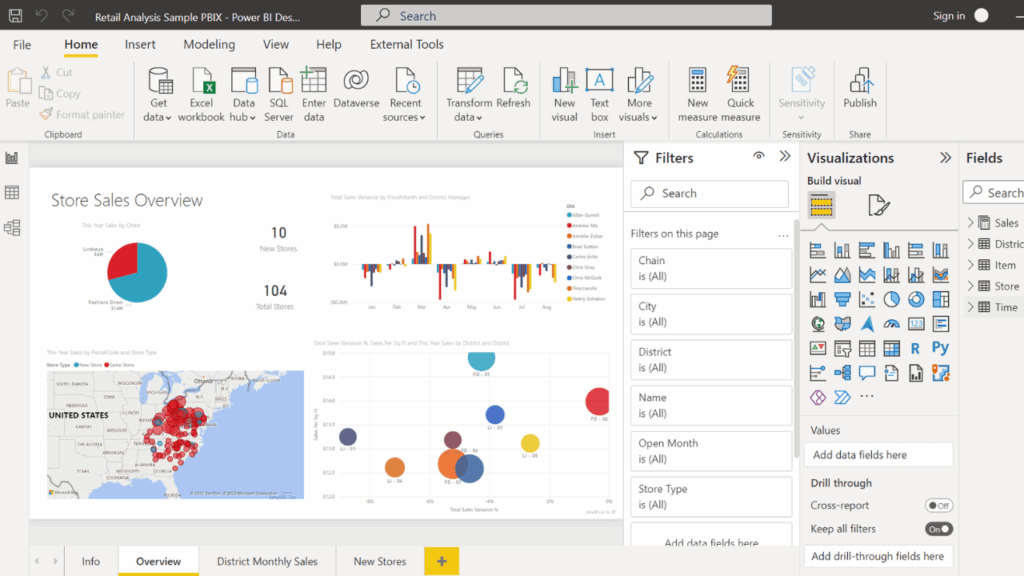The width and height of the screenshot is (1024, 576).
Task: Insert a Text box from the ribbon
Action: [x=600, y=90]
